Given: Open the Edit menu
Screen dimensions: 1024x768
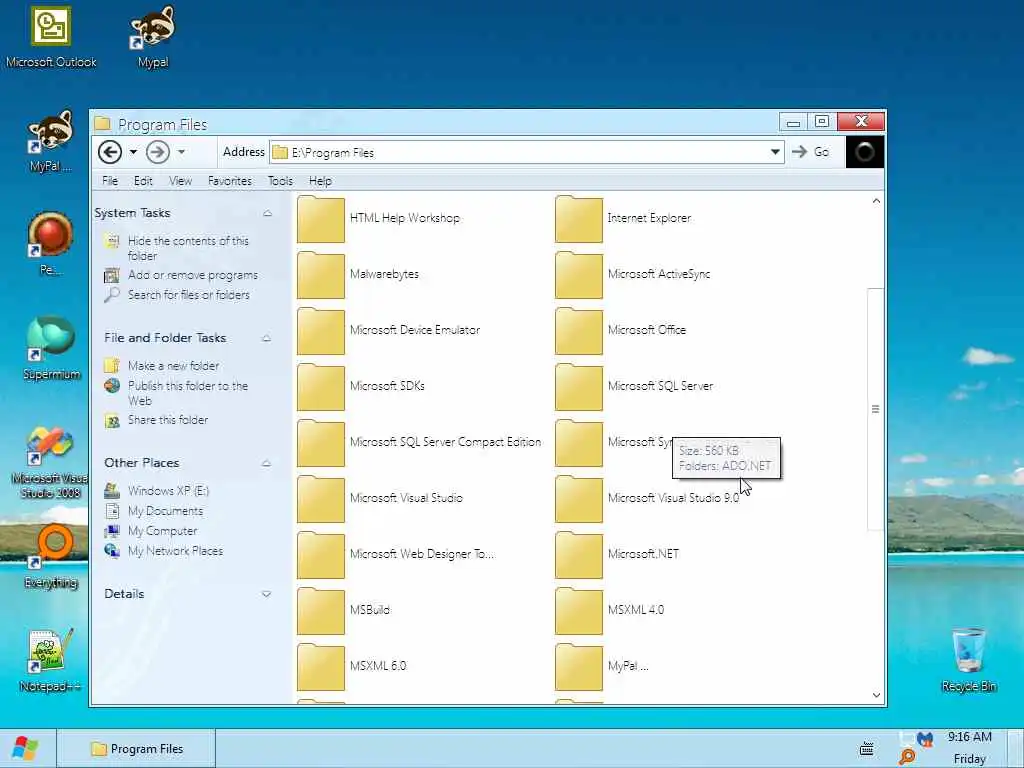Looking at the screenshot, I should pos(143,181).
